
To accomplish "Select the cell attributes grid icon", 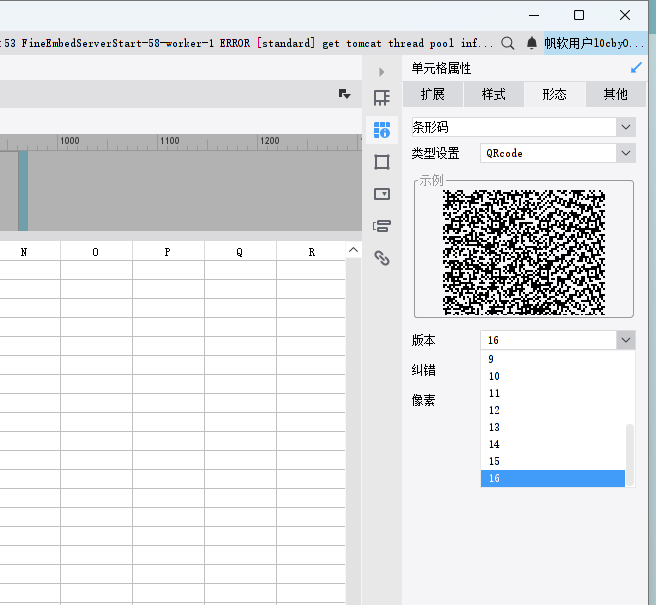I will [382, 130].
